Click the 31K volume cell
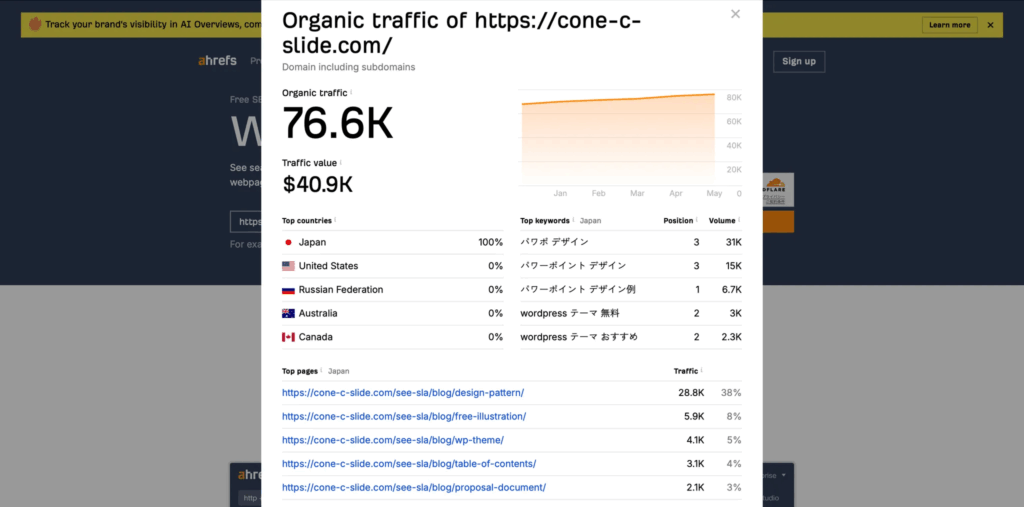This screenshot has width=1024, height=507. click(x=733, y=242)
